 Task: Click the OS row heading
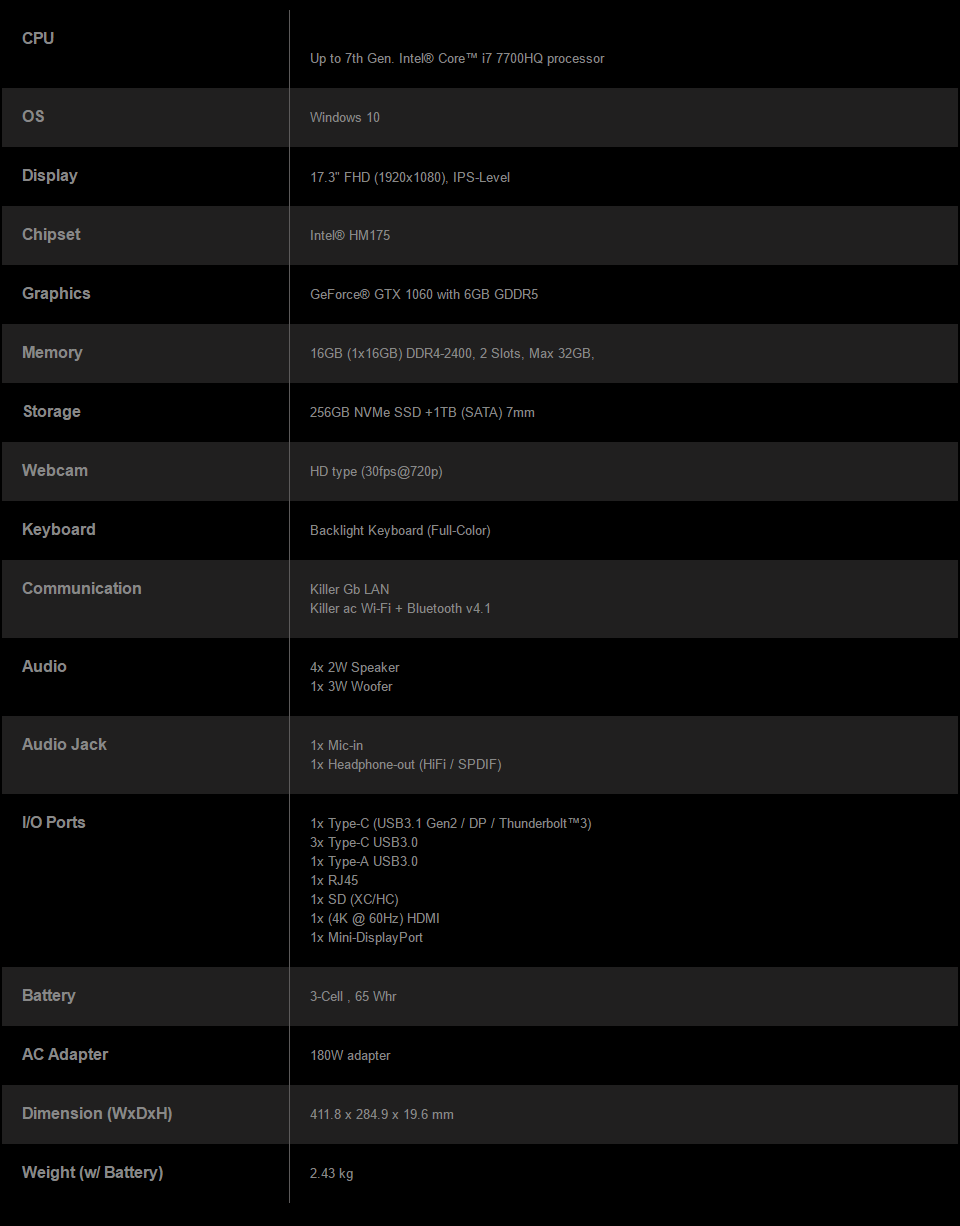[x=33, y=116]
